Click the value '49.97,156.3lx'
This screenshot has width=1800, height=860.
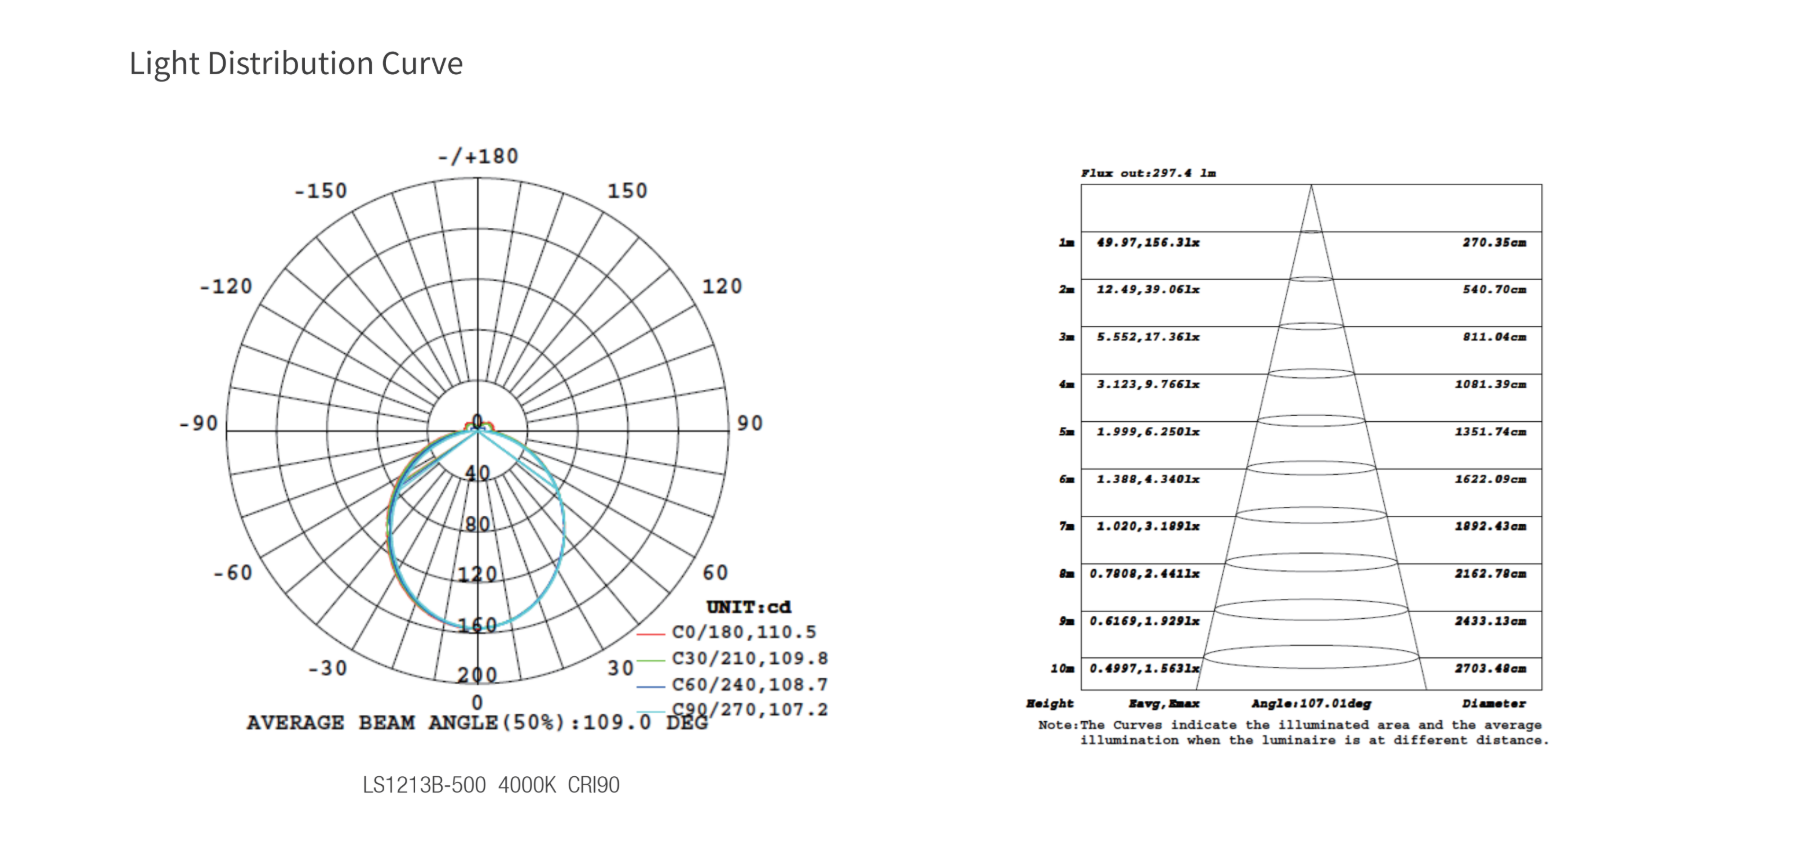point(1148,242)
